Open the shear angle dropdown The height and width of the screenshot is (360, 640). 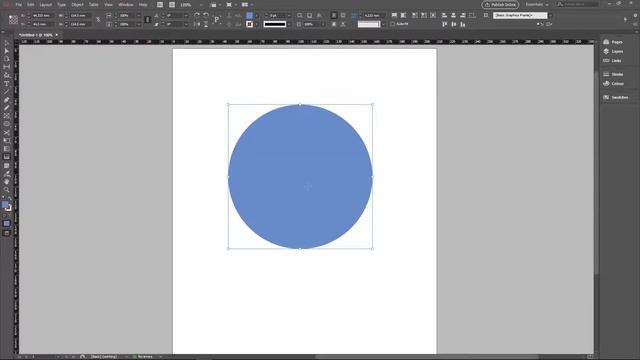[x=186, y=24]
